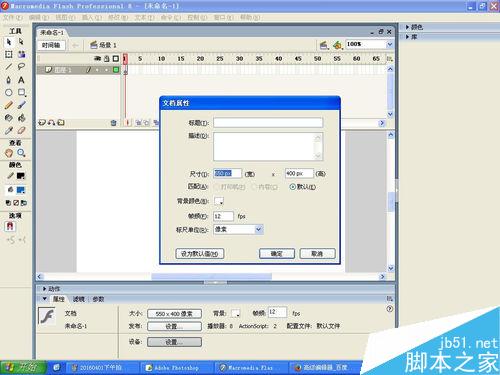
Task: Toggle all layers outline square icon
Action: point(116,59)
